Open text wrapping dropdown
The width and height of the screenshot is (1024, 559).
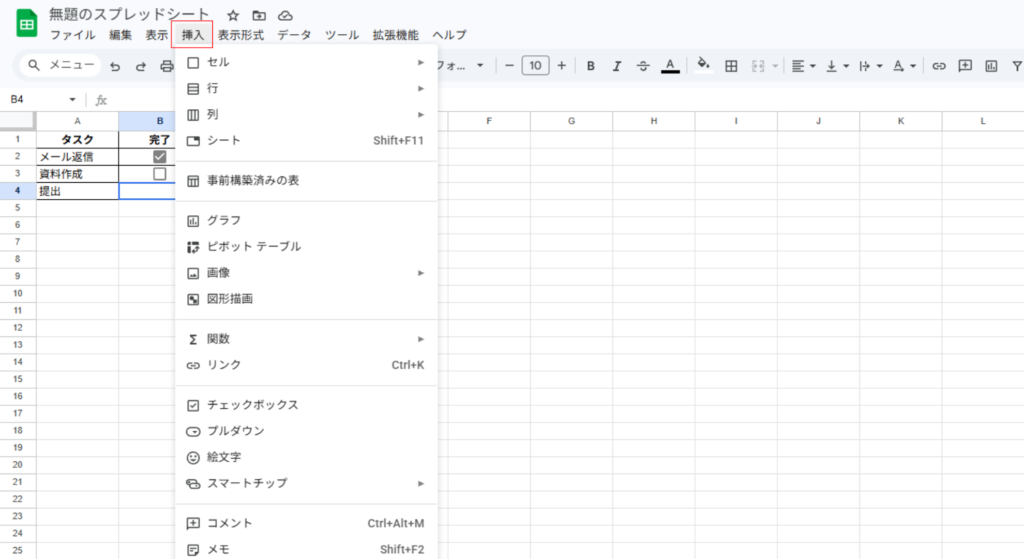870,66
